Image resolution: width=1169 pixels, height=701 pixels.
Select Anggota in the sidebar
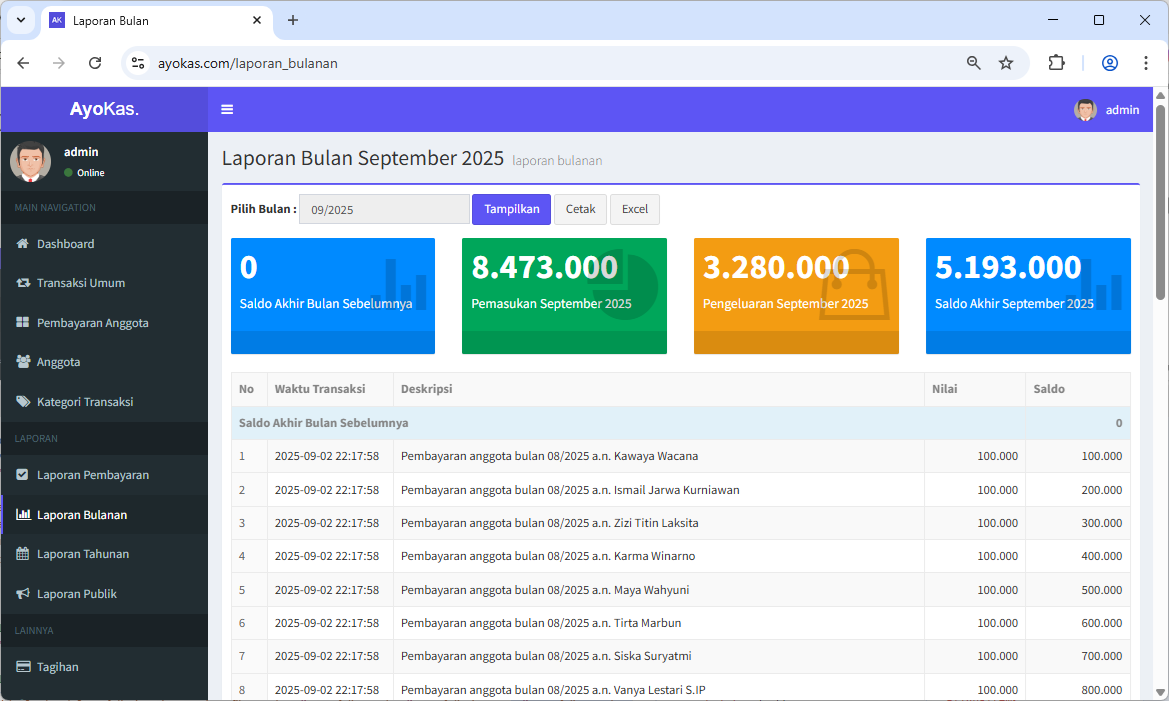[58, 362]
